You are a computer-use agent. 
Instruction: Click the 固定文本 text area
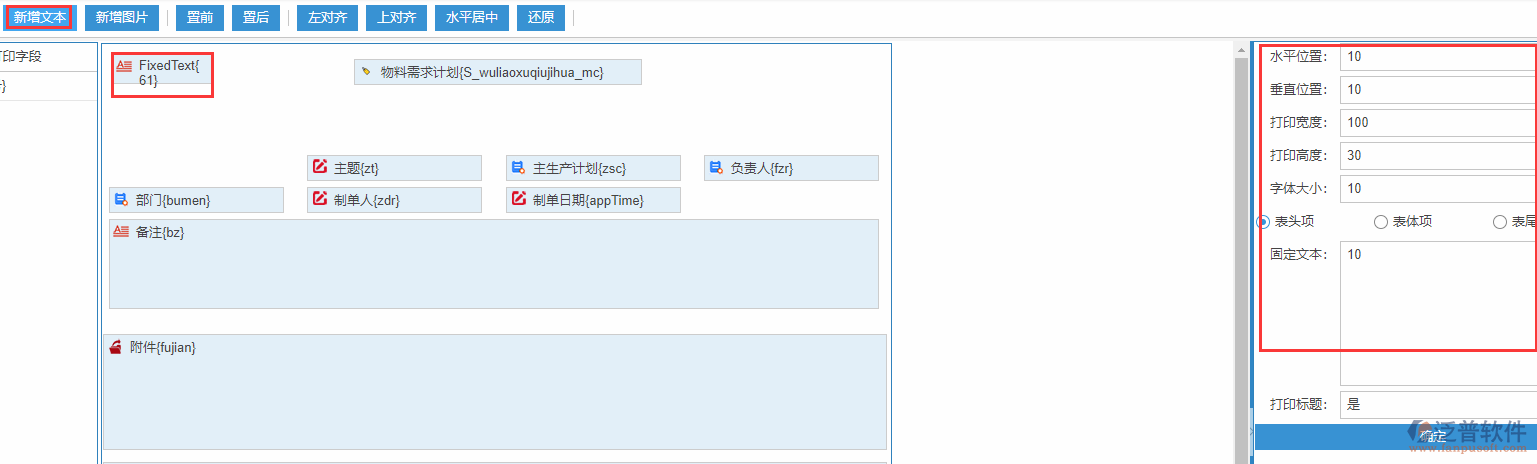click(1438, 313)
